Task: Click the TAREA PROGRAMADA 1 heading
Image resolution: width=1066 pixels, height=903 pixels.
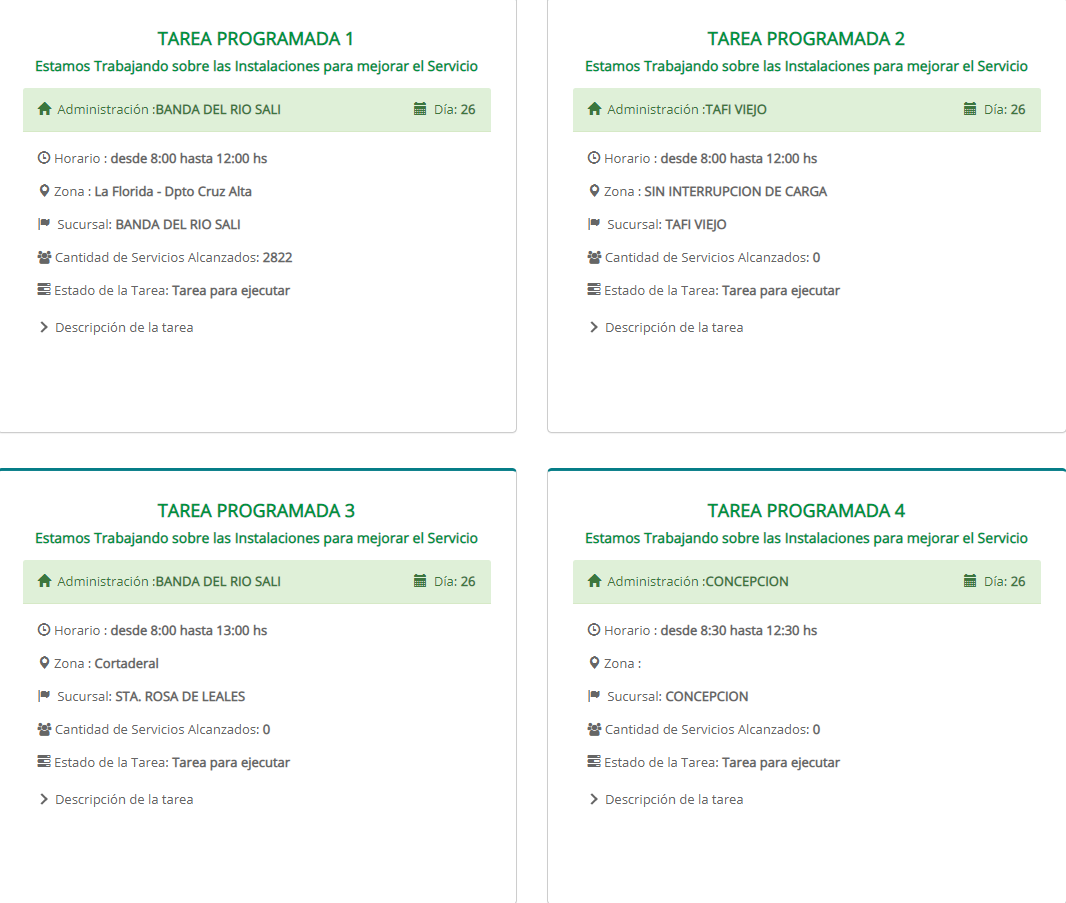Action: (x=256, y=39)
